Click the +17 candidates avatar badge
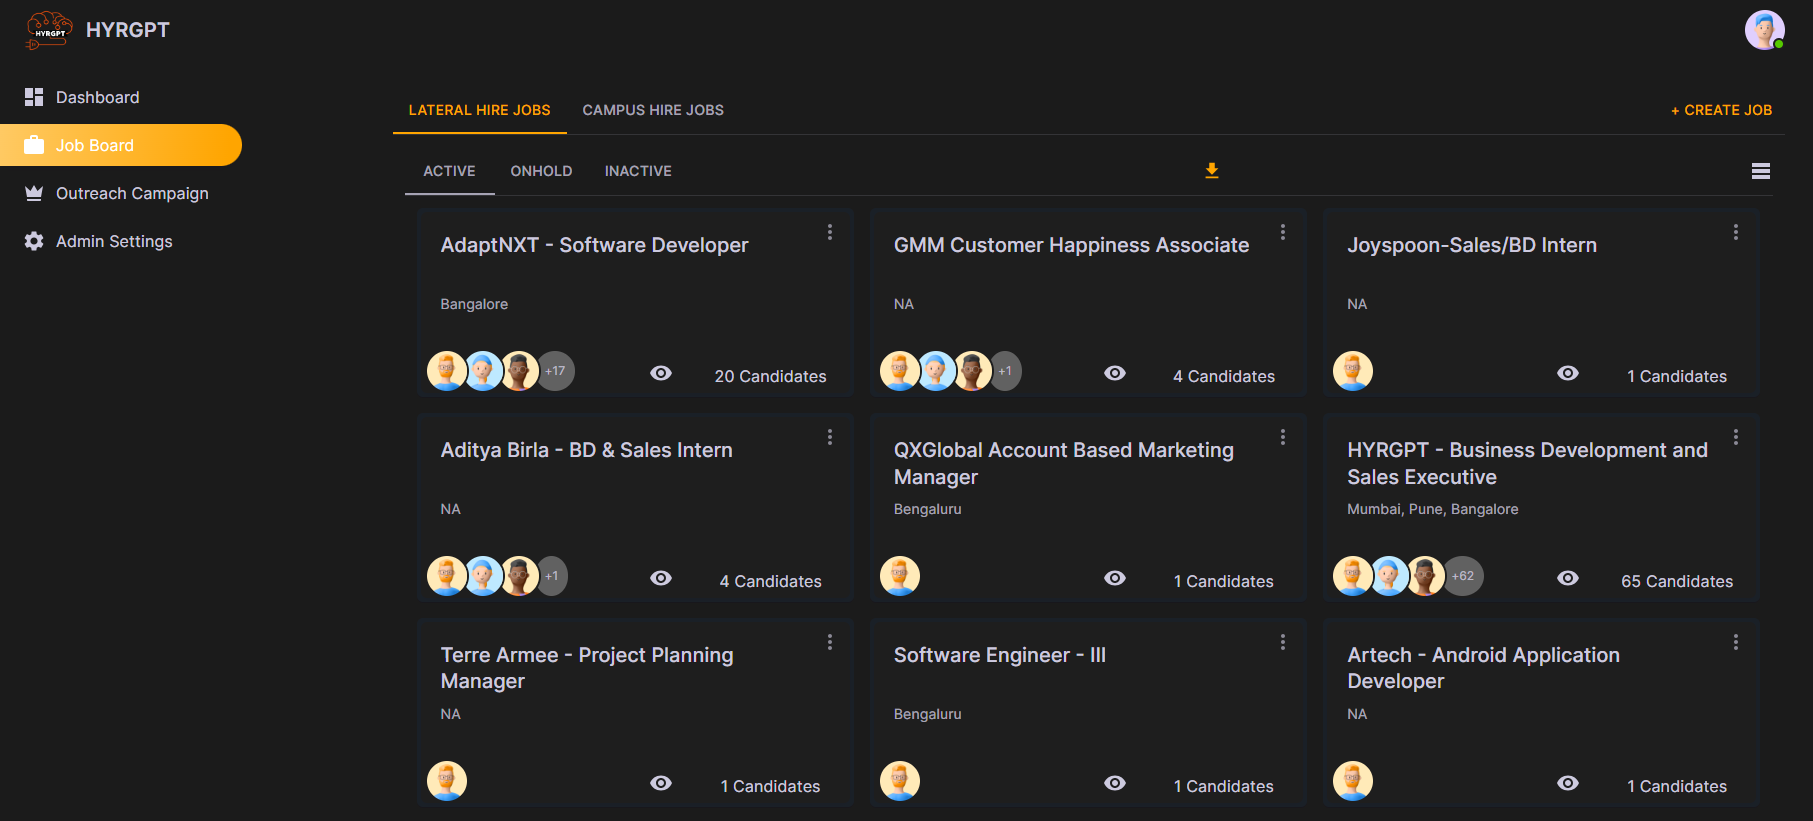1813x821 pixels. (555, 371)
